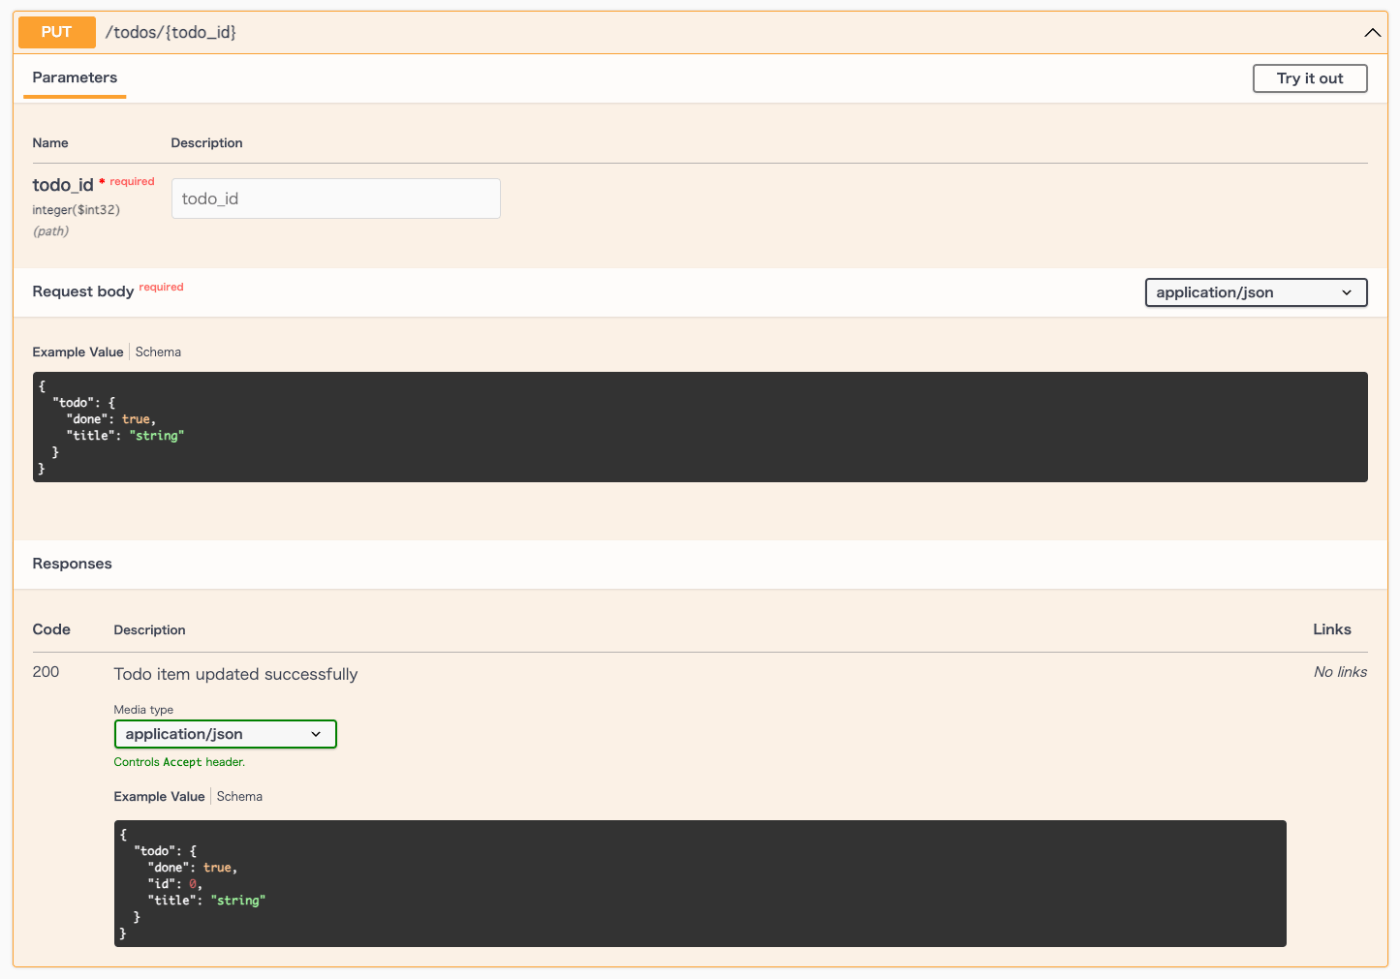Click the "(path)" location label
Image resolution: width=1400 pixels, height=979 pixels.
pos(51,231)
